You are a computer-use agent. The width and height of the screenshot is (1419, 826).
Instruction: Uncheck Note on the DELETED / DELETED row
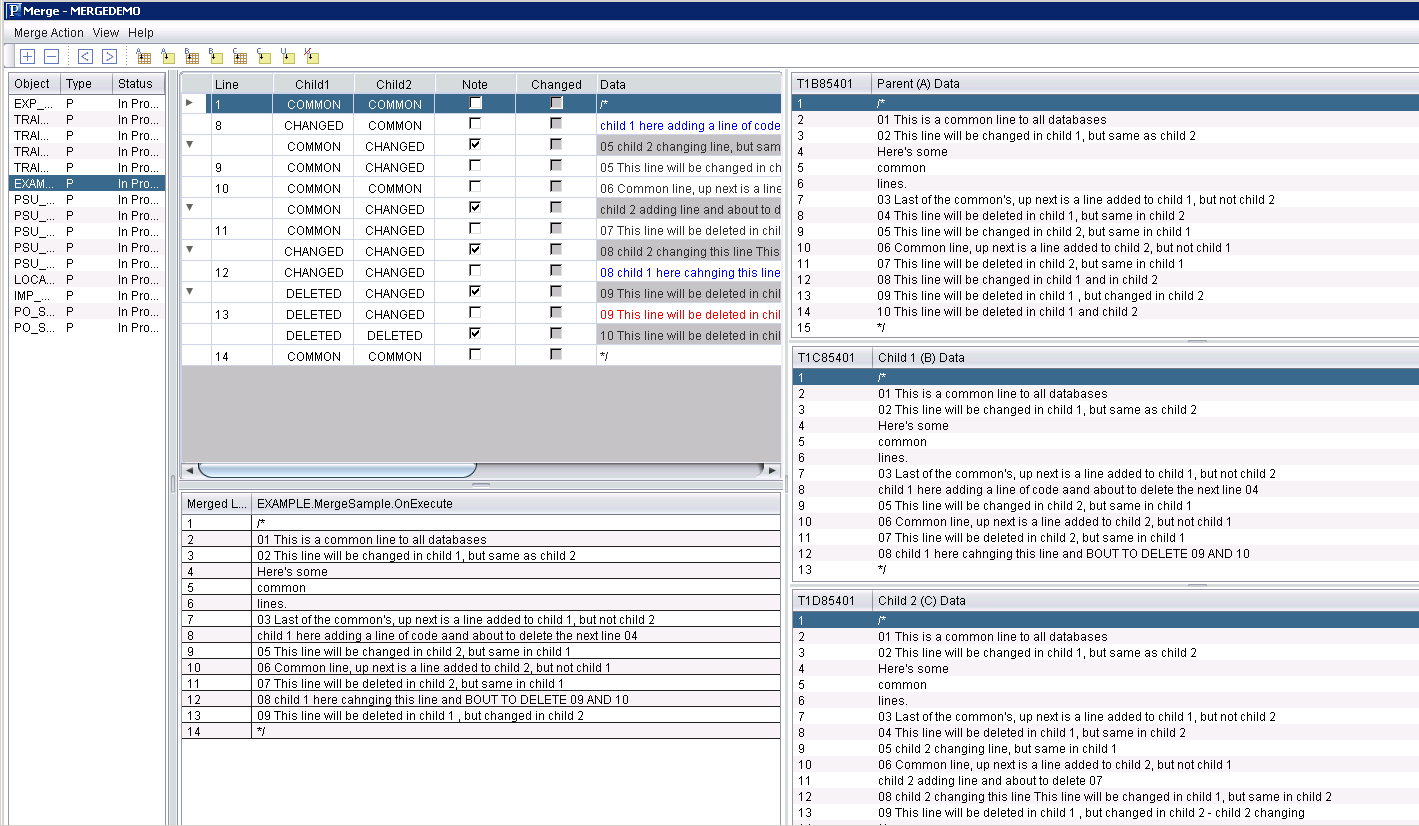(475, 334)
